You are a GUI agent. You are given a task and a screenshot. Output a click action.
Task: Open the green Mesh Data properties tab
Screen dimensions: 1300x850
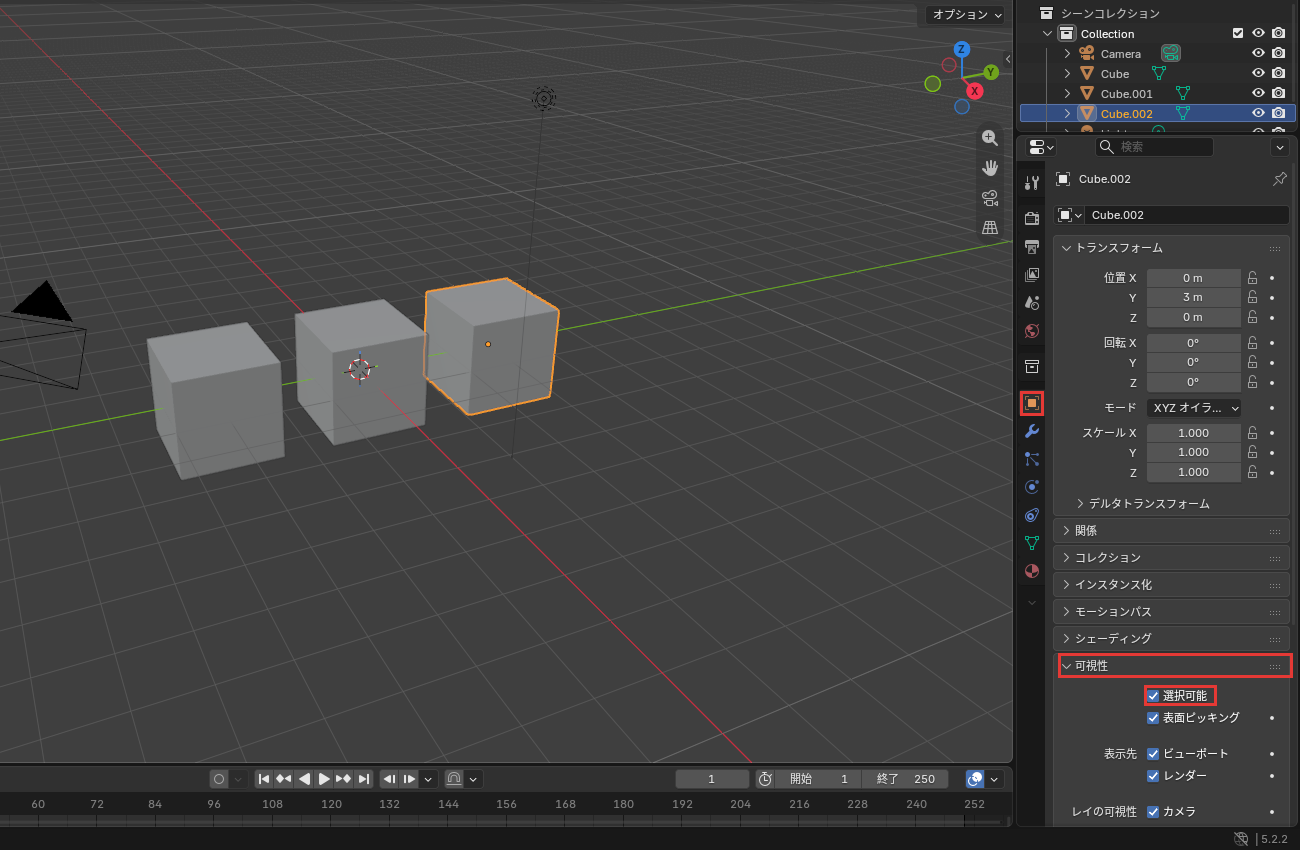[x=1032, y=543]
